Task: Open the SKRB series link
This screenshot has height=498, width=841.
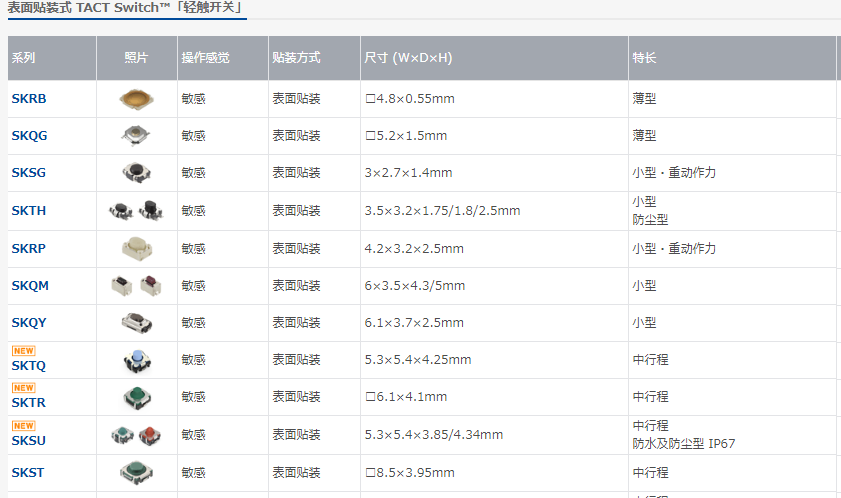Action: [x=29, y=99]
